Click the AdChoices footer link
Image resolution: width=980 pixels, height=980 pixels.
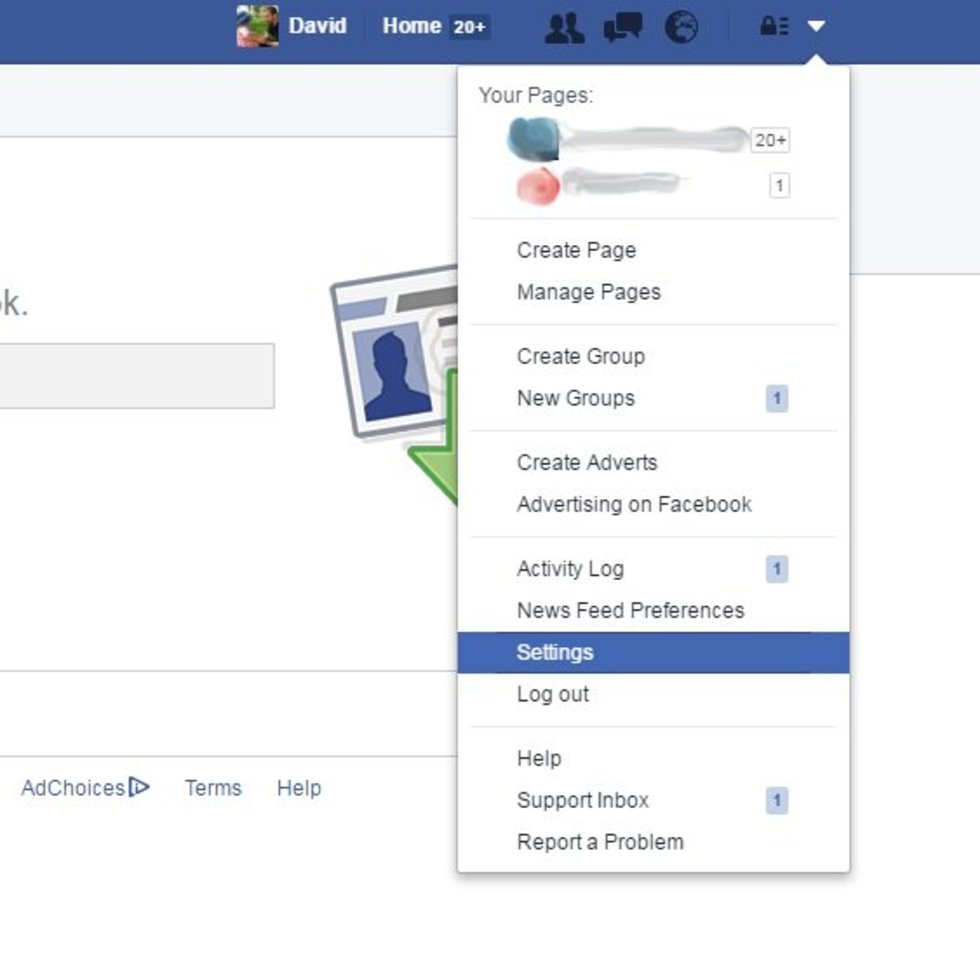pos(73,788)
